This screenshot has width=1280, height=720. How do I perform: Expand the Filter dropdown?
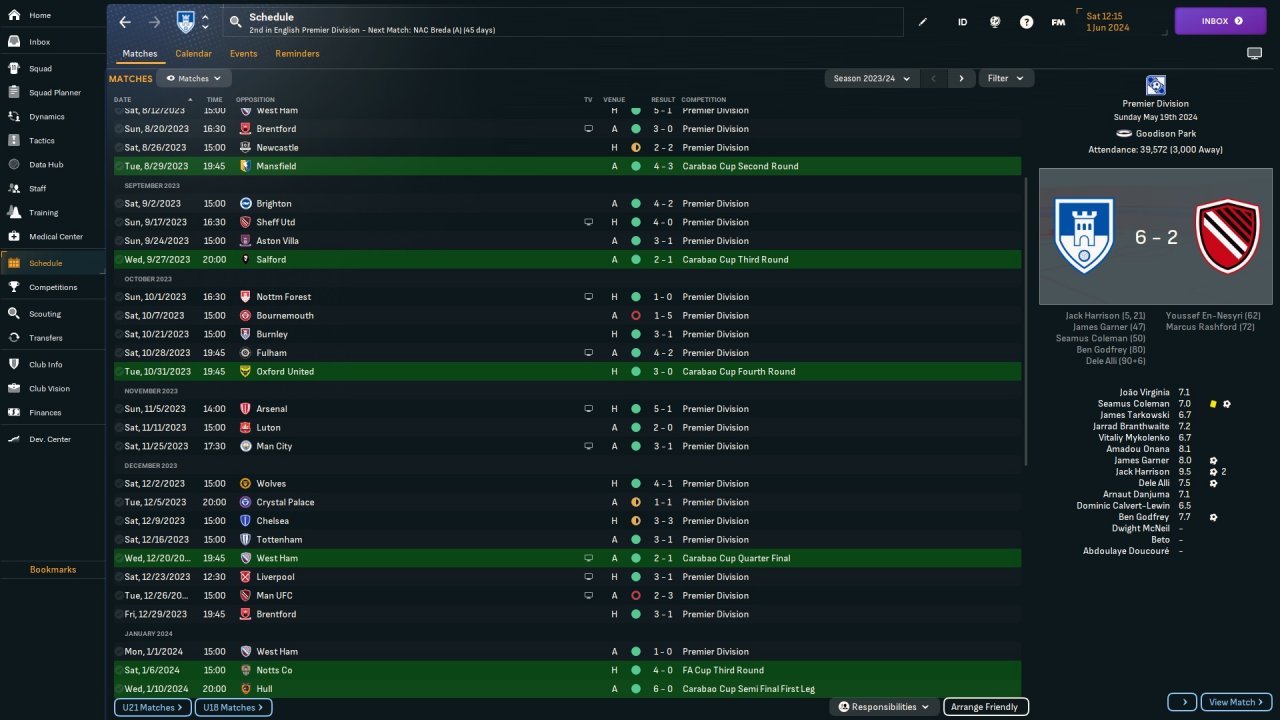point(1005,78)
